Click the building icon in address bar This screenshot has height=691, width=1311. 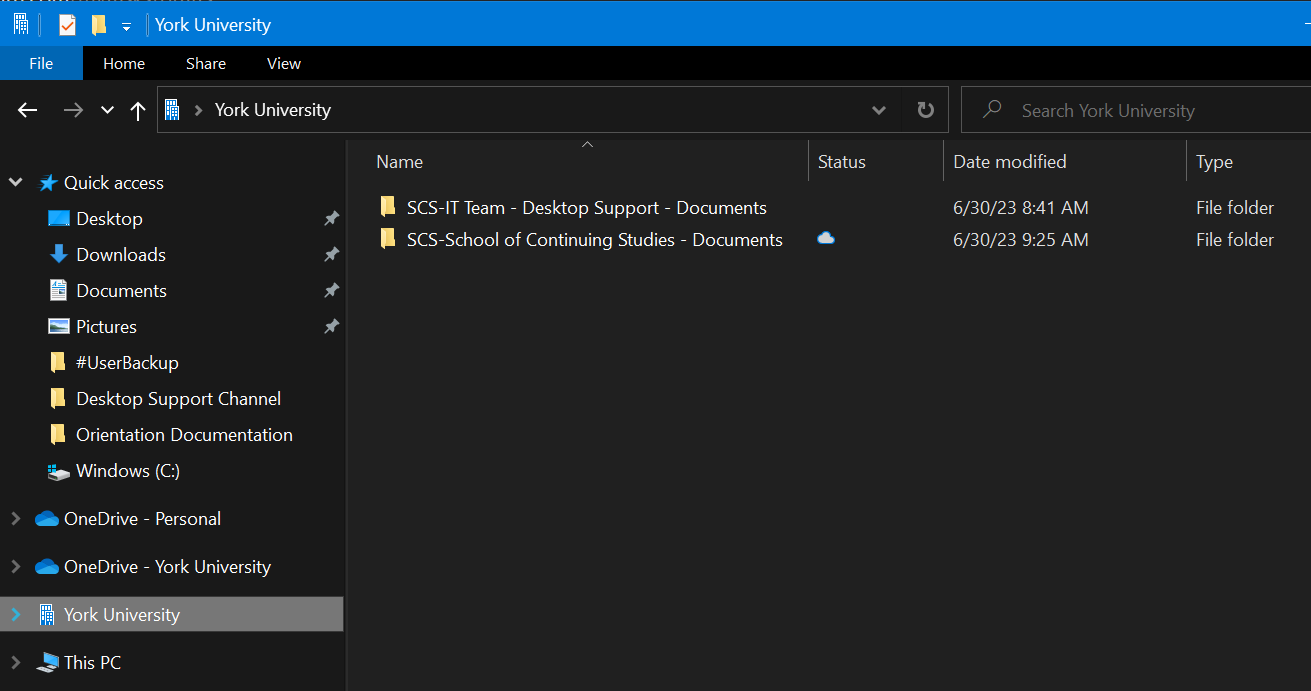click(172, 110)
